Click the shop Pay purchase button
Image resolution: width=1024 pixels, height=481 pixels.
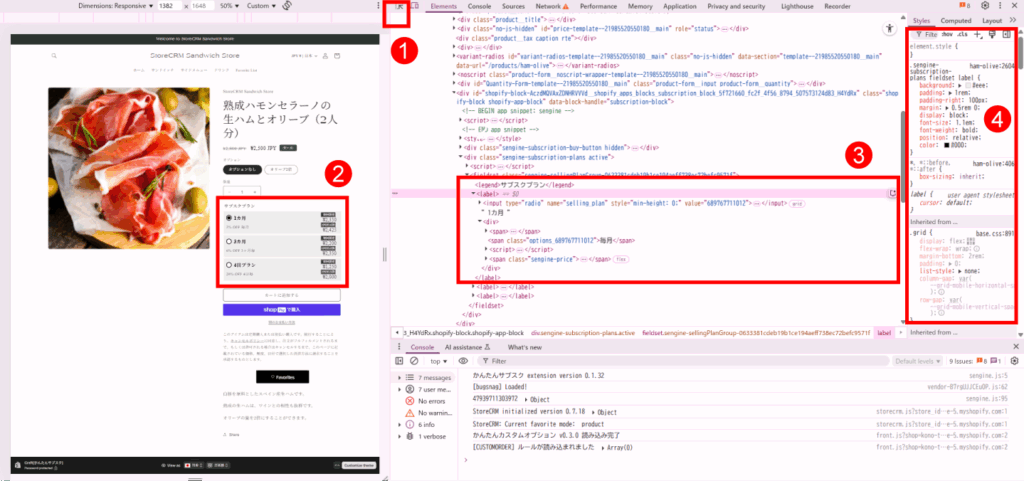[281, 309]
